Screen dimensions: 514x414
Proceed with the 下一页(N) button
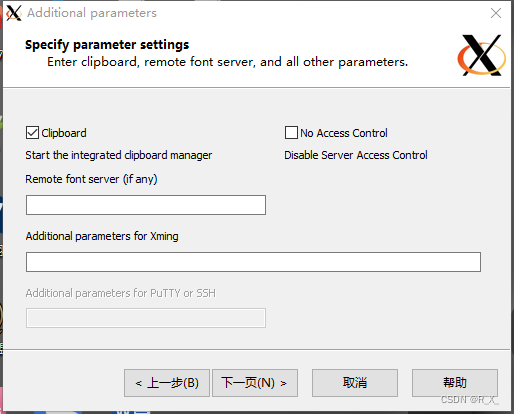click(x=255, y=383)
